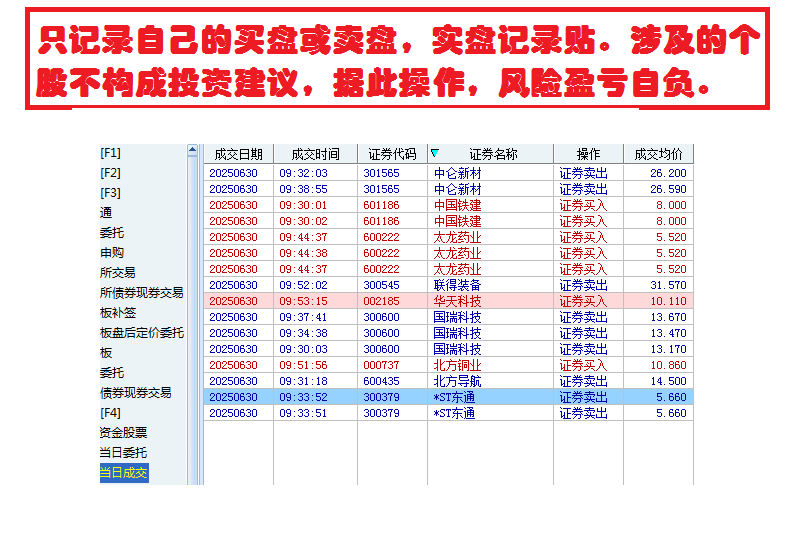Select the 委托 entry directly above 债券现券交易
This screenshot has width=797, height=537.
click(112, 373)
